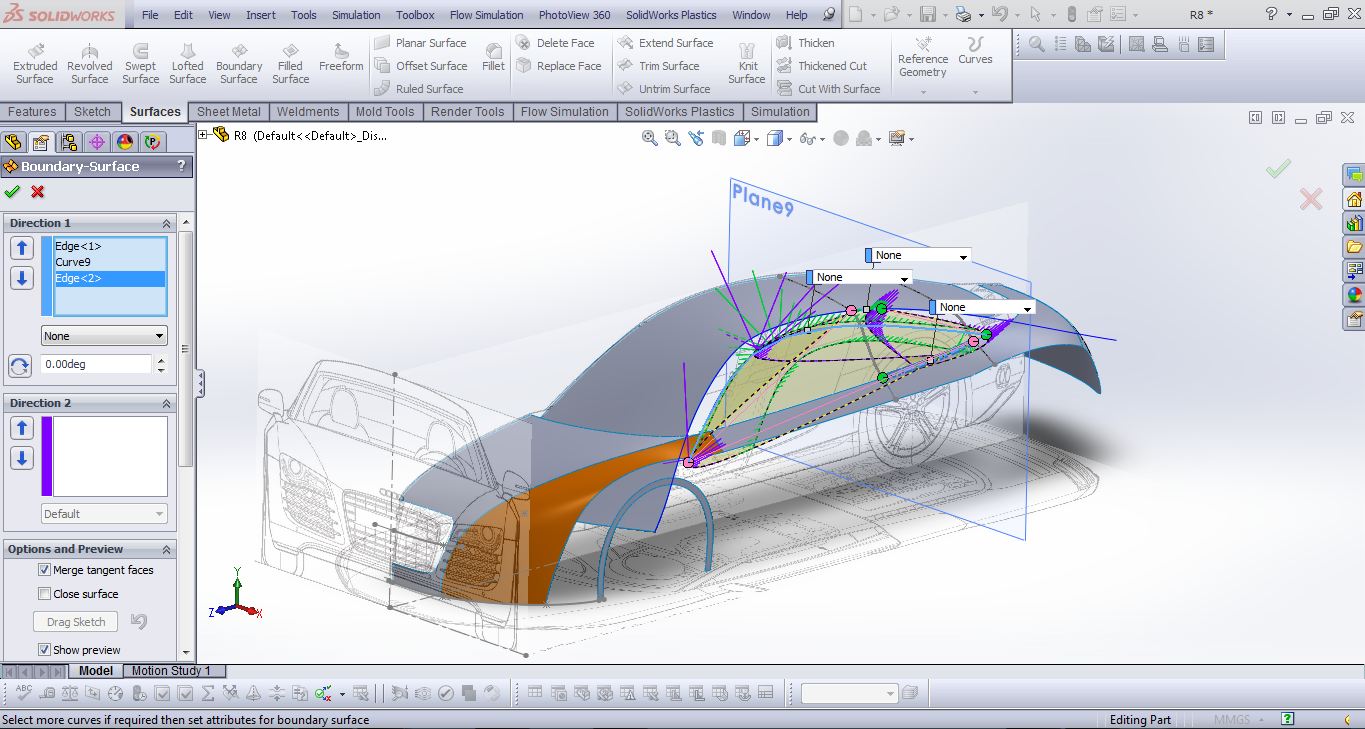The height and width of the screenshot is (729, 1365).
Task: Activate the Boundary Surface ribbon tool
Action: pyautogui.click(x=239, y=63)
